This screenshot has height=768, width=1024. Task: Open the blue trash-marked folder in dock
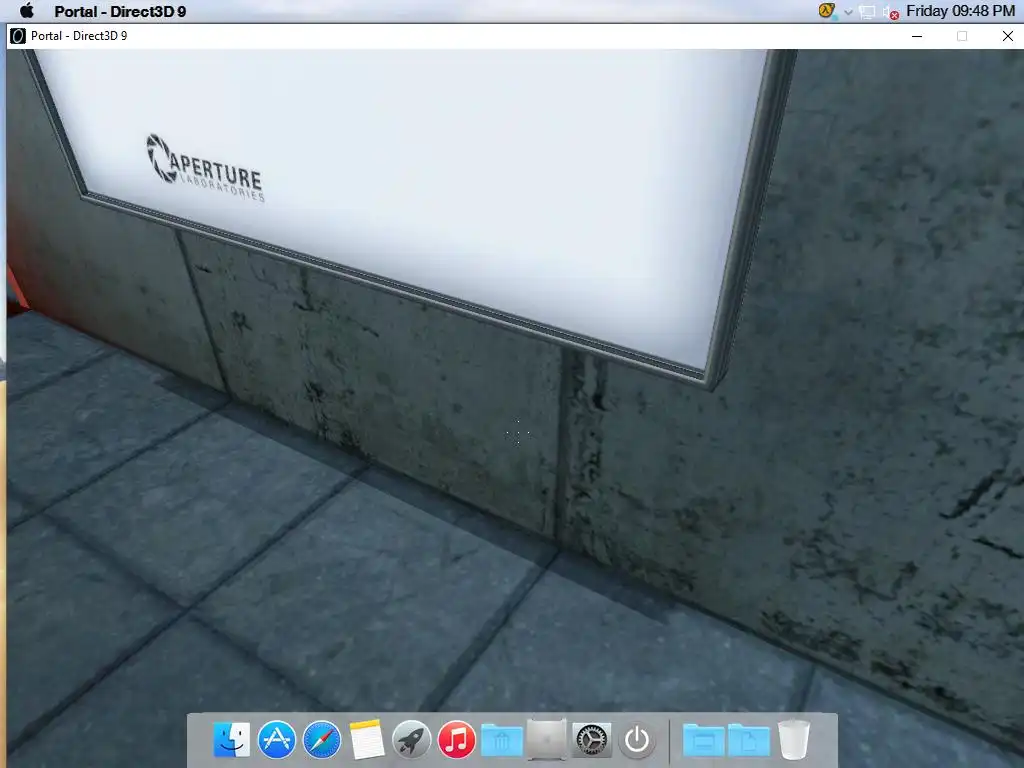(x=502, y=741)
